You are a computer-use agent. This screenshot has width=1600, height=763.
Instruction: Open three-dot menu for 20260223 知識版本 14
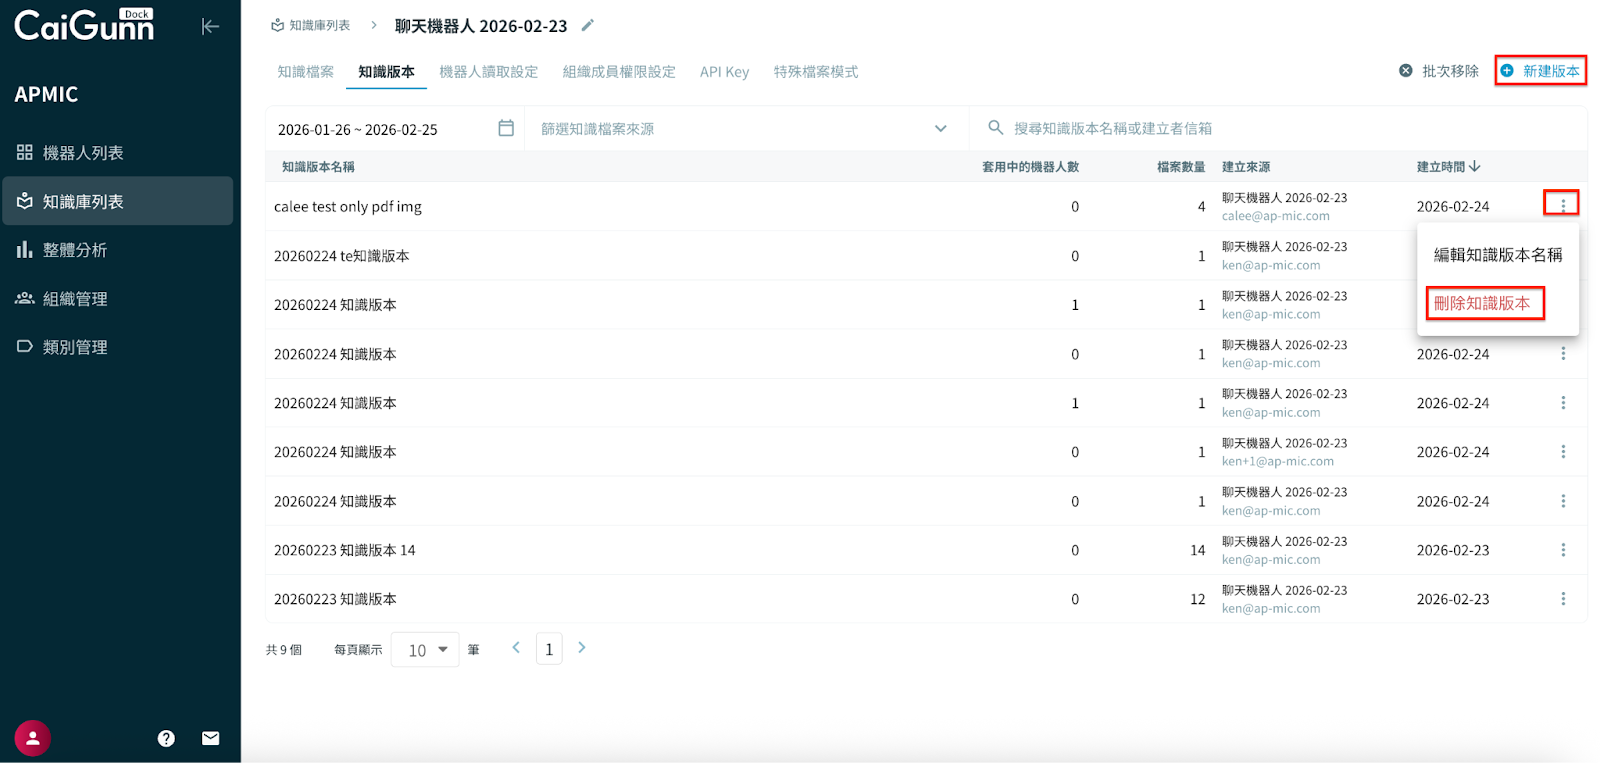pos(1562,550)
